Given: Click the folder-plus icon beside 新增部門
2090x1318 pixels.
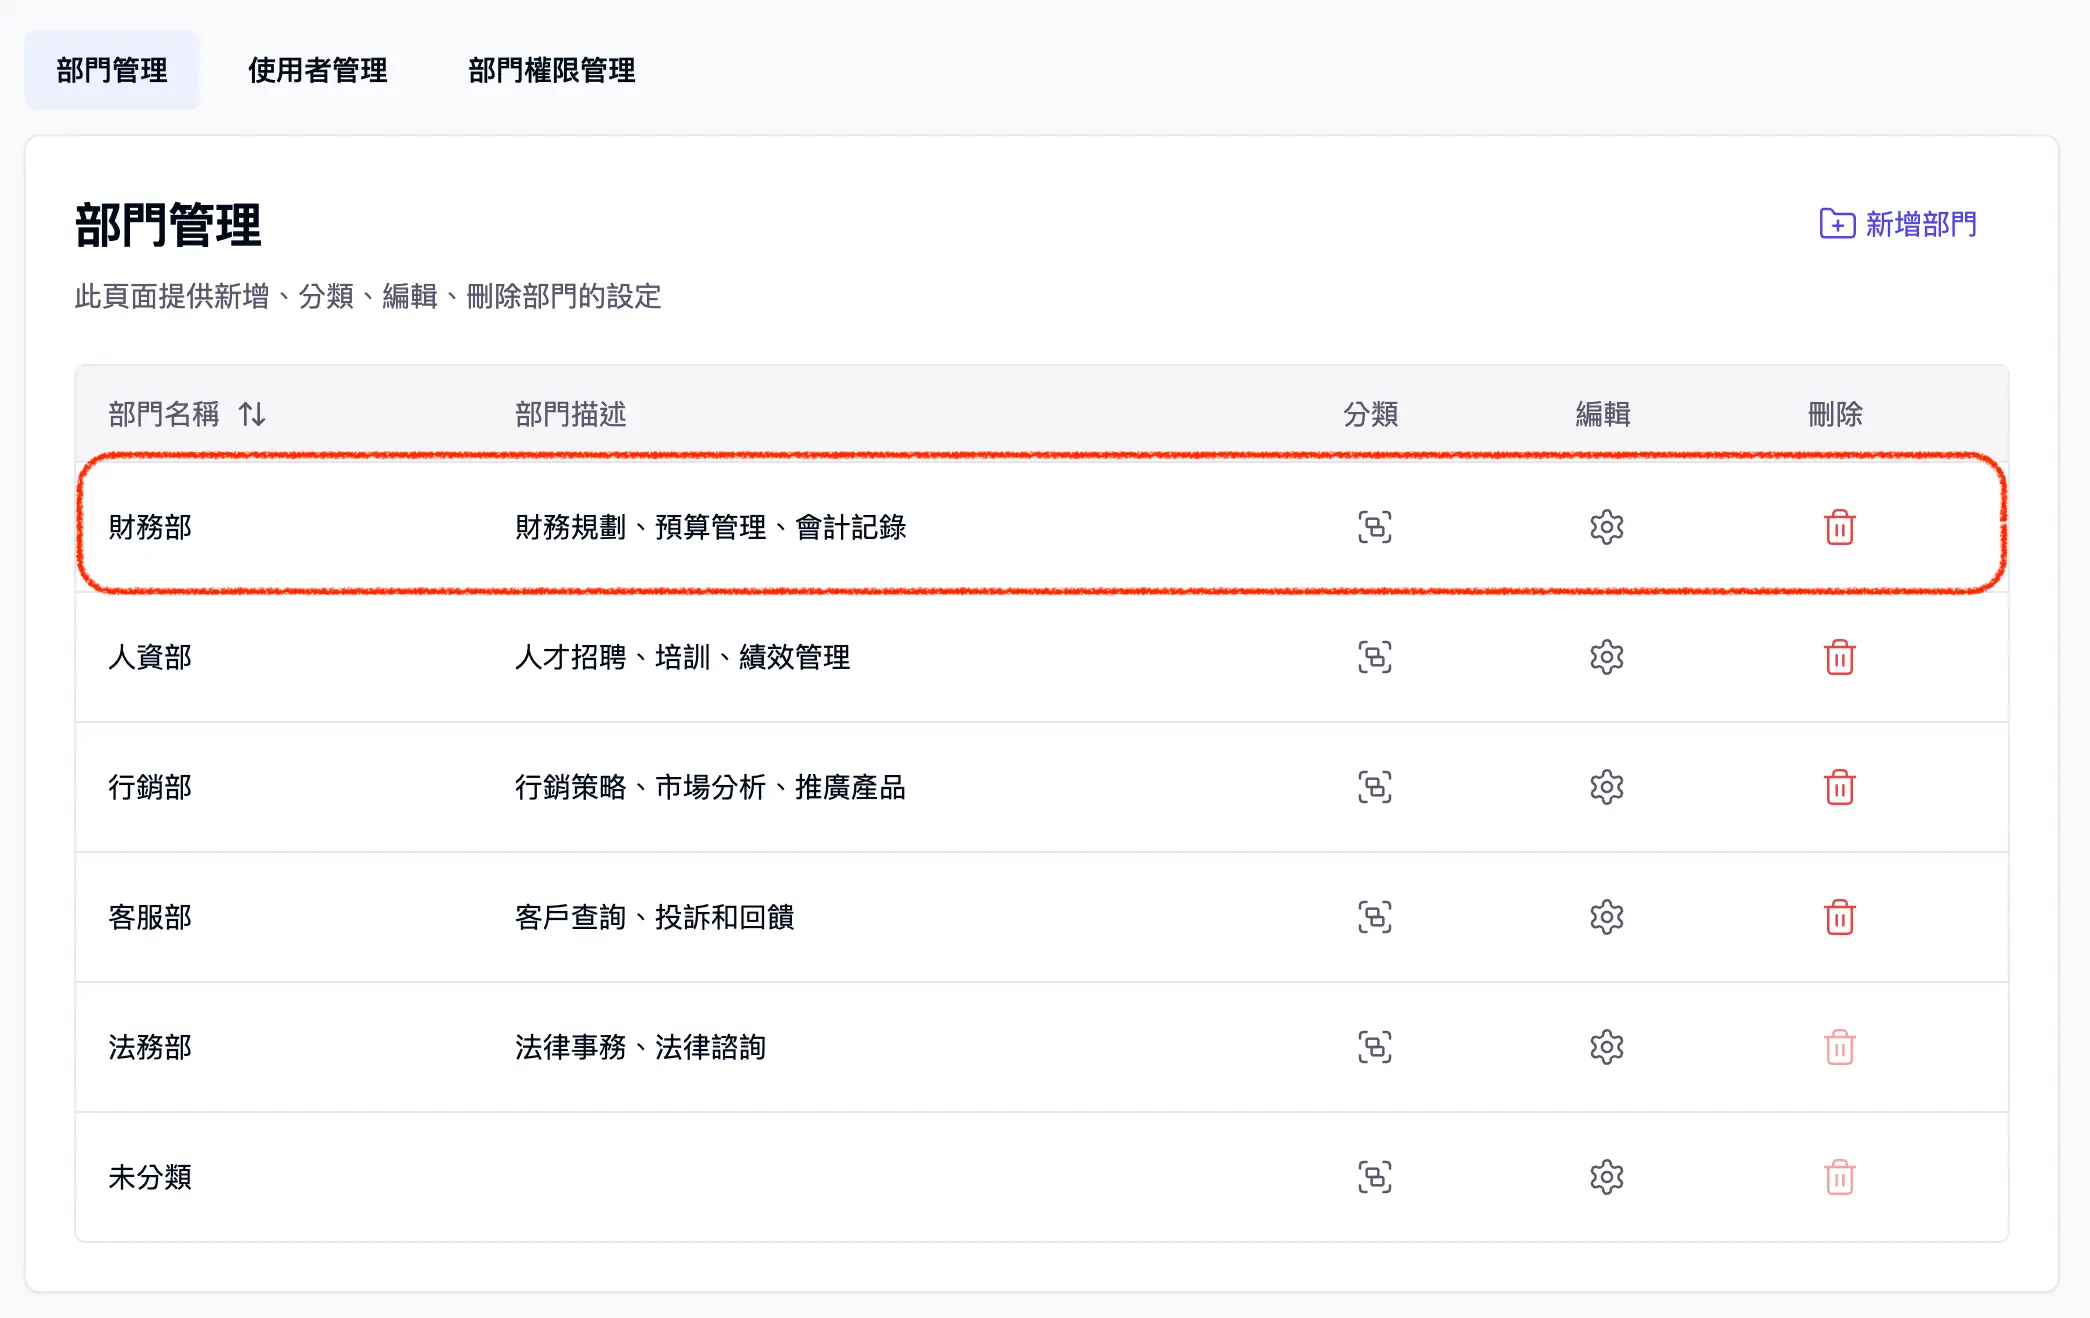Looking at the screenshot, I should pyautogui.click(x=1837, y=226).
